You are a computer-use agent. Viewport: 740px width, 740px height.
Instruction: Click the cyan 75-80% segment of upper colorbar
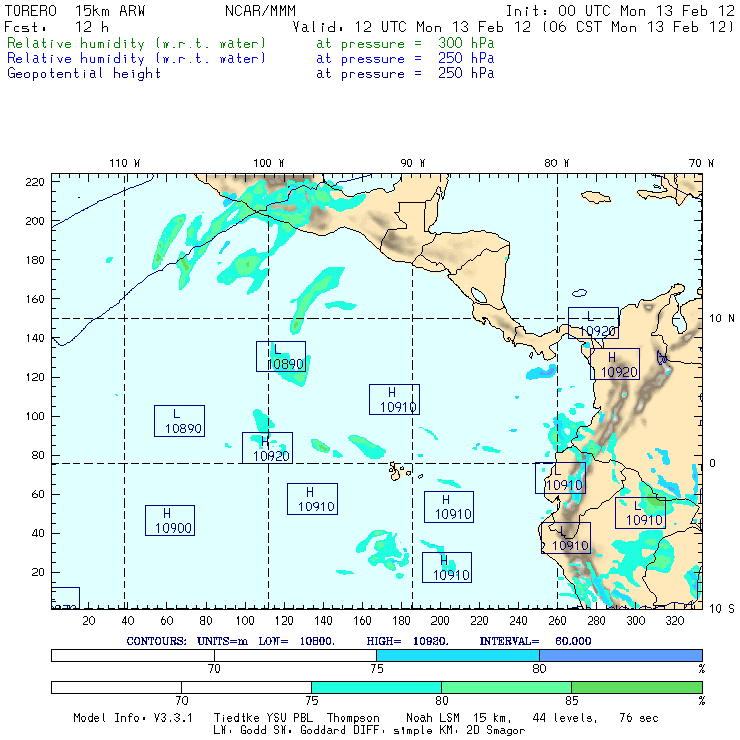pos(458,655)
